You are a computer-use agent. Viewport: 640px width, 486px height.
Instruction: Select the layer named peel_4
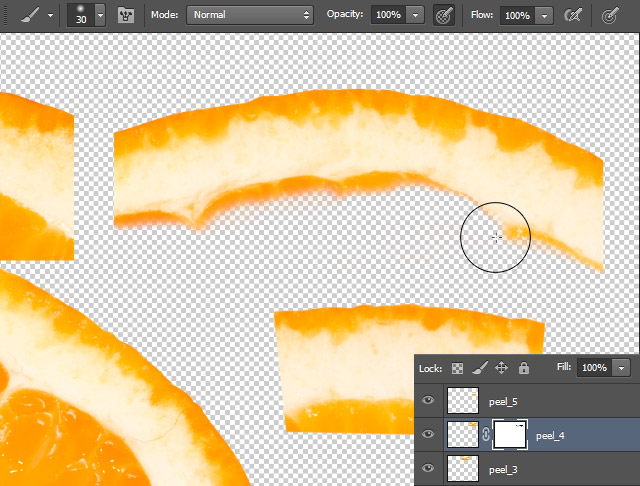tap(550, 435)
